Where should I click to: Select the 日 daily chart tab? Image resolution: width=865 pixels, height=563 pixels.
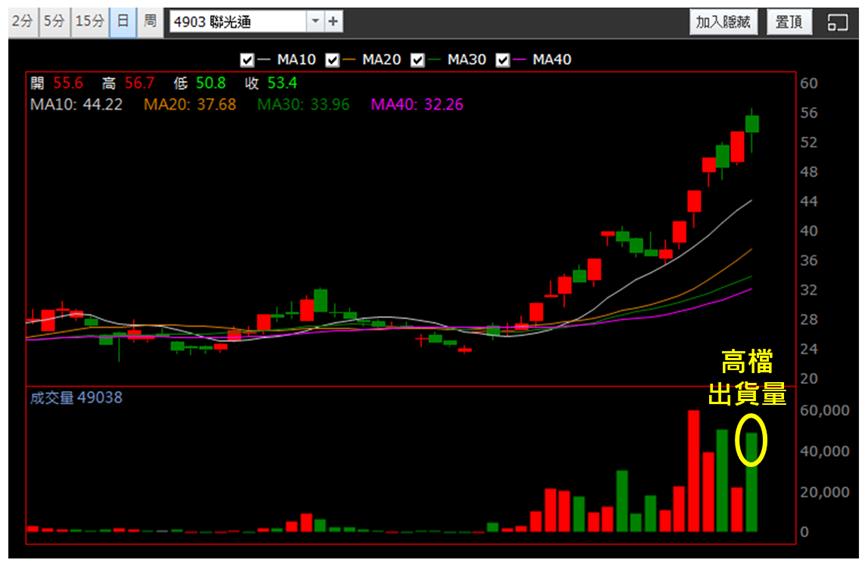coord(122,22)
